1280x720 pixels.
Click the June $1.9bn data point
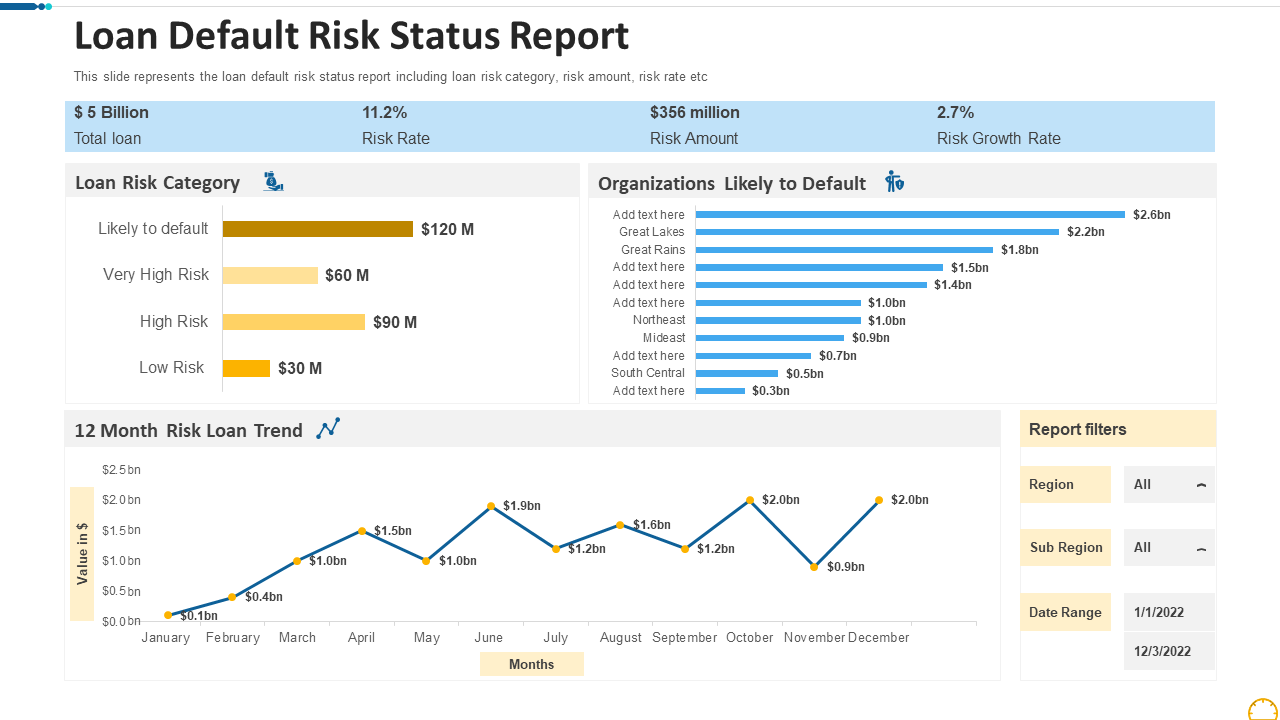pyautogui.click(x=491, y=506)
